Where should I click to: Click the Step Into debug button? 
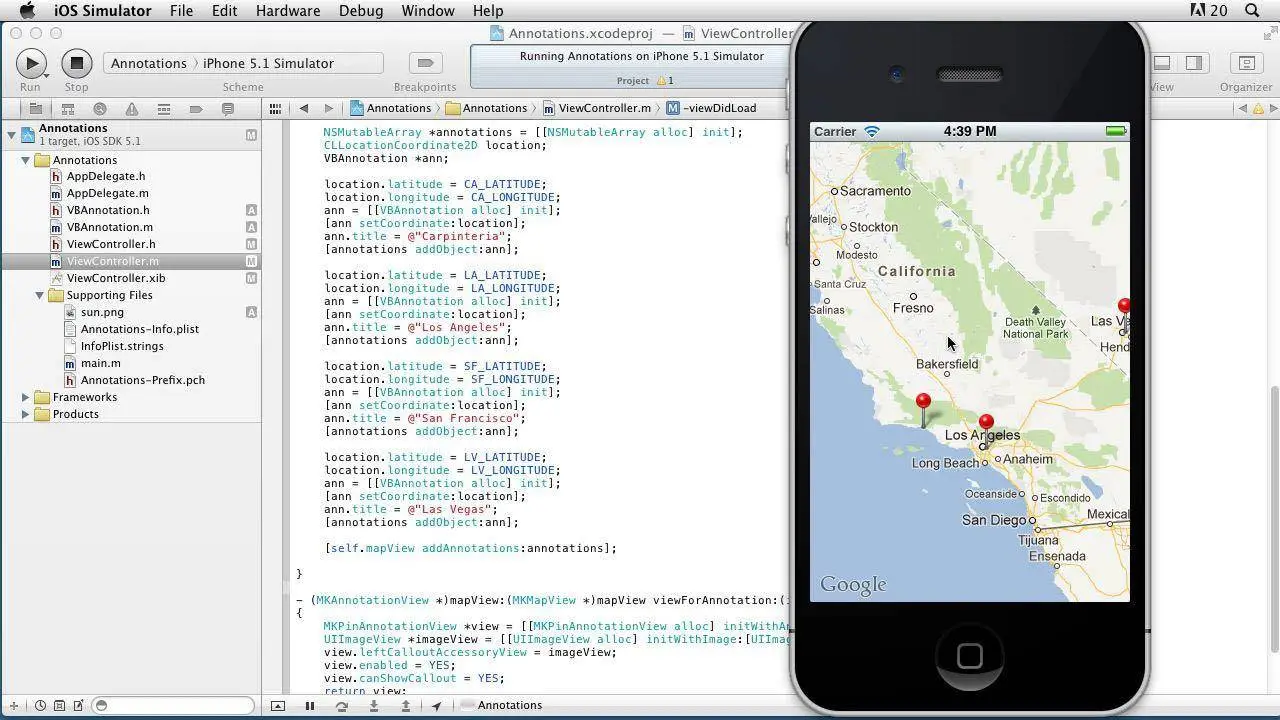[x=374, y=706]
